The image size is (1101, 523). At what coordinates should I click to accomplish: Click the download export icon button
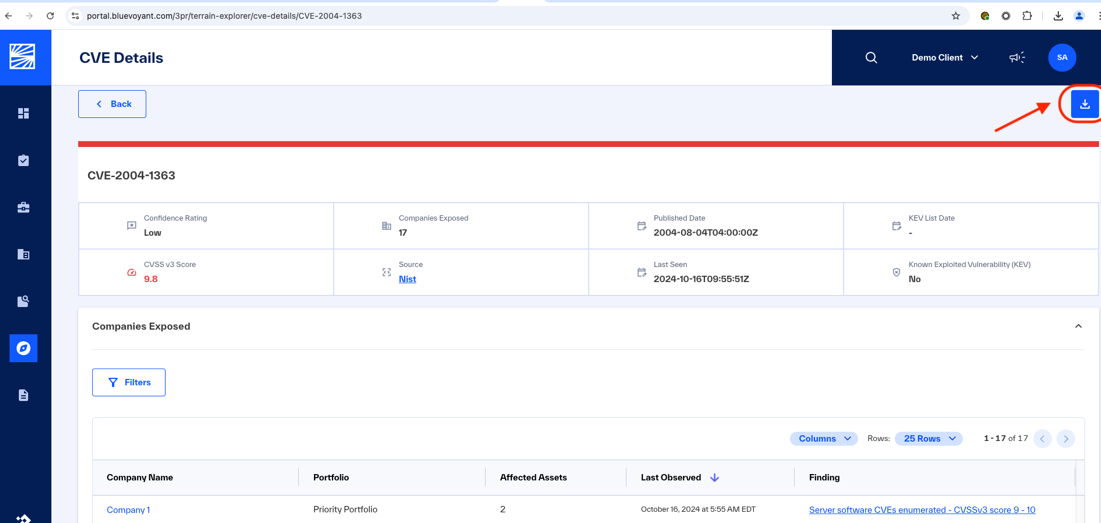1085,105
